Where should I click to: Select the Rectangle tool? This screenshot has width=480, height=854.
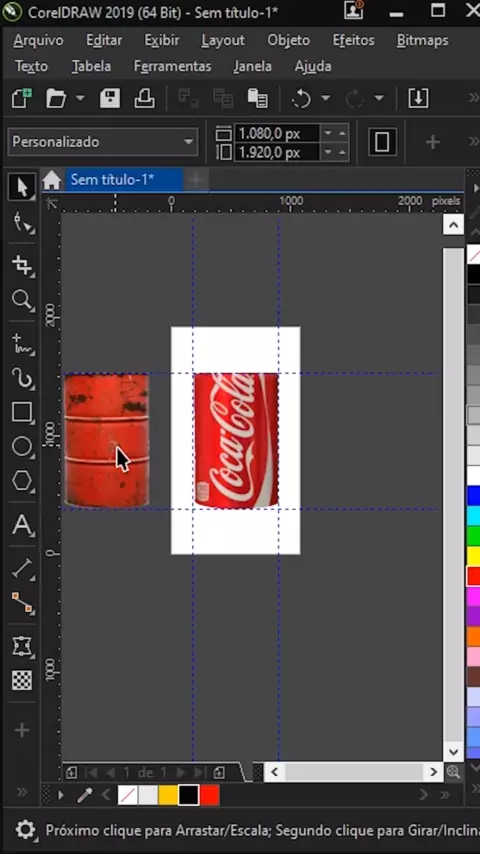pyautogui.click(x=22, y=412)
